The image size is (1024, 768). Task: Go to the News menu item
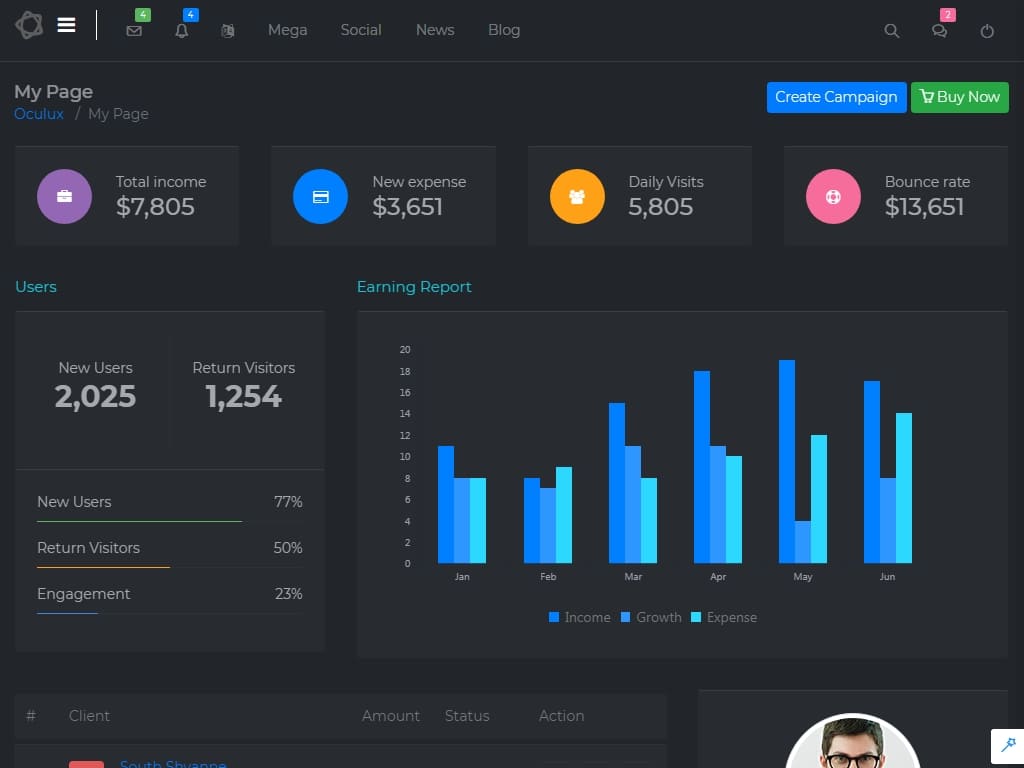435,30
